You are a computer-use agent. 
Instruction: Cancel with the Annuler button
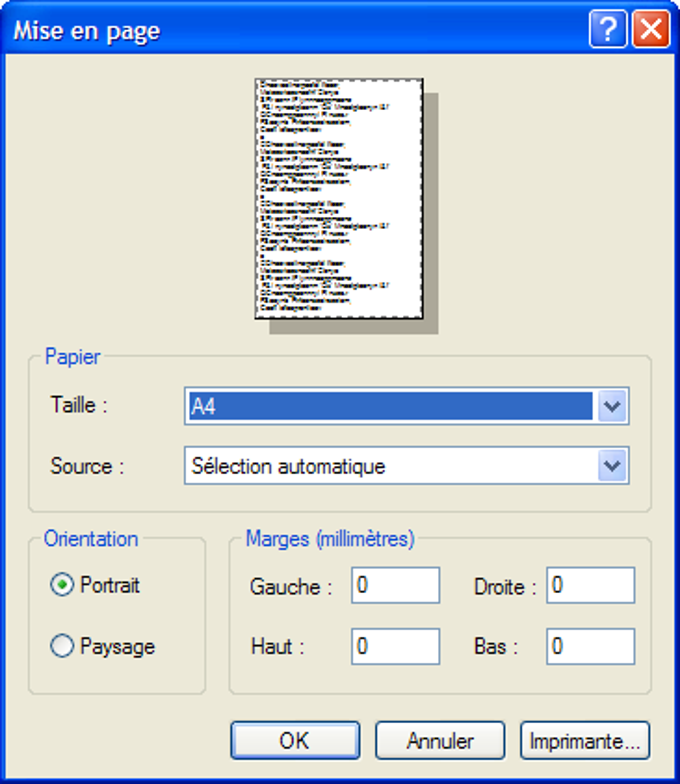440,740
